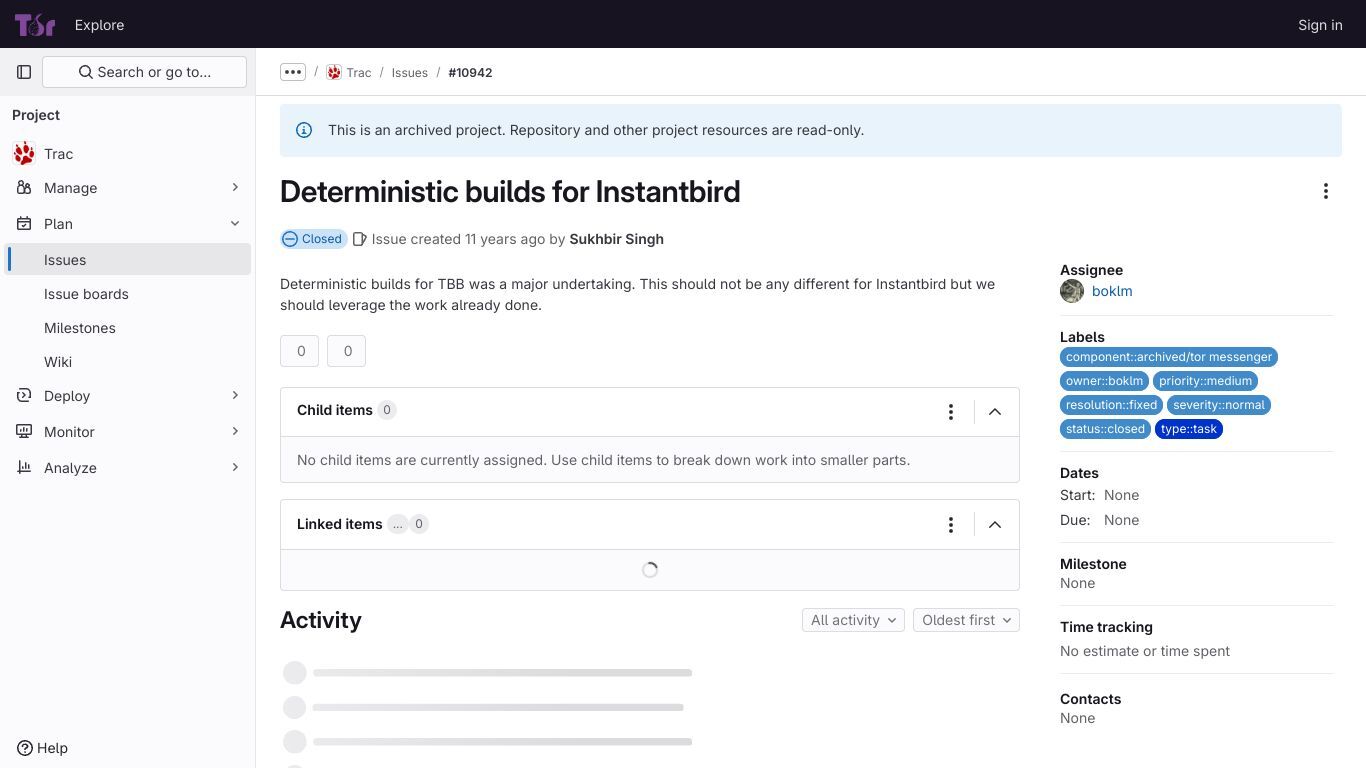Click Explore in top navigation
This screenshot has height=768, width=1366.
coord(99,25)
